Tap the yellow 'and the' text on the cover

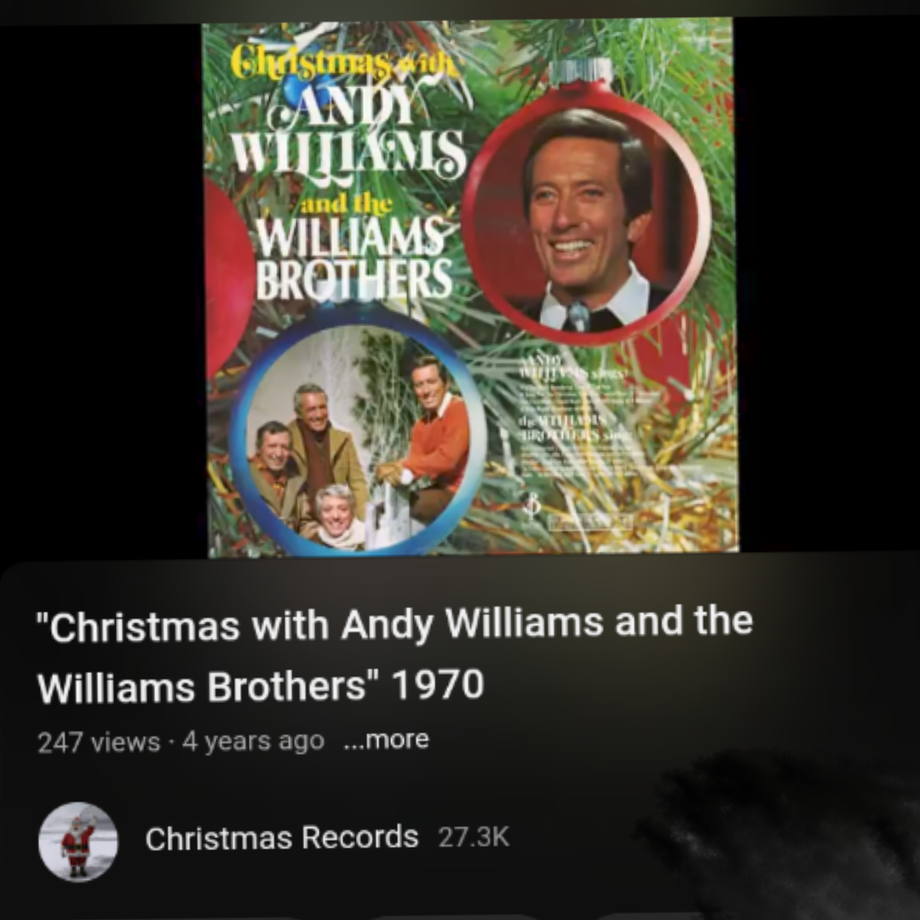[x=346, y=204]
